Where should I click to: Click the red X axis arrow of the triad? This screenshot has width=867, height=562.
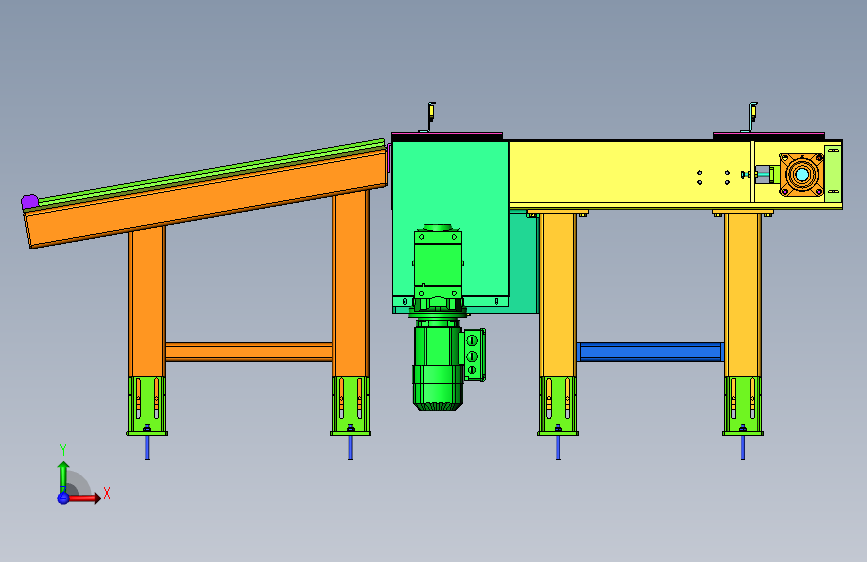84,498
